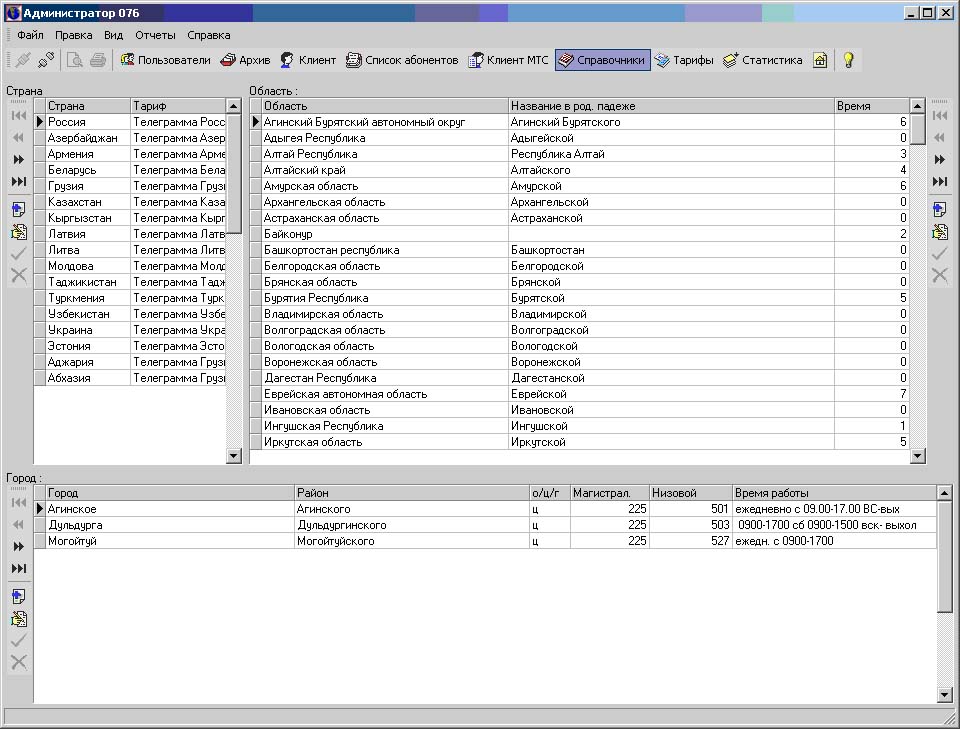Go to last record in Город navigator
960x729 pixels.
pyautogui.click(x=18, y=569)
